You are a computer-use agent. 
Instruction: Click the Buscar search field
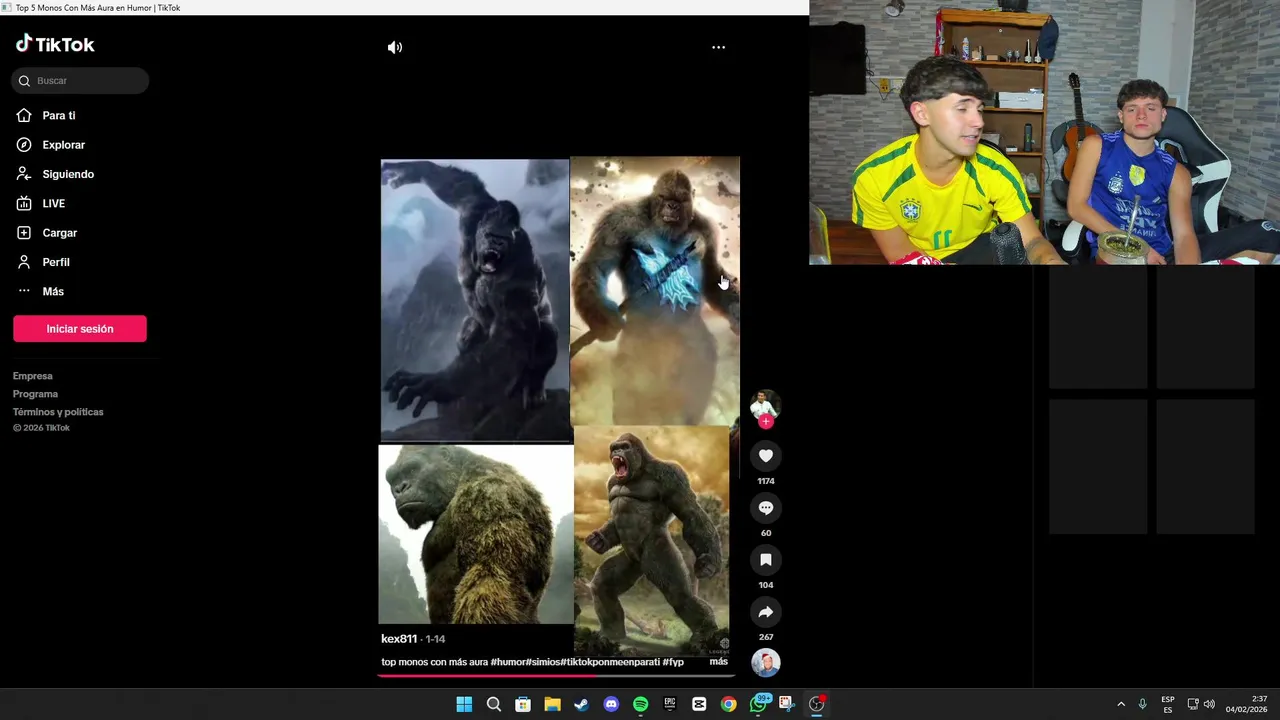click(80, 81)
